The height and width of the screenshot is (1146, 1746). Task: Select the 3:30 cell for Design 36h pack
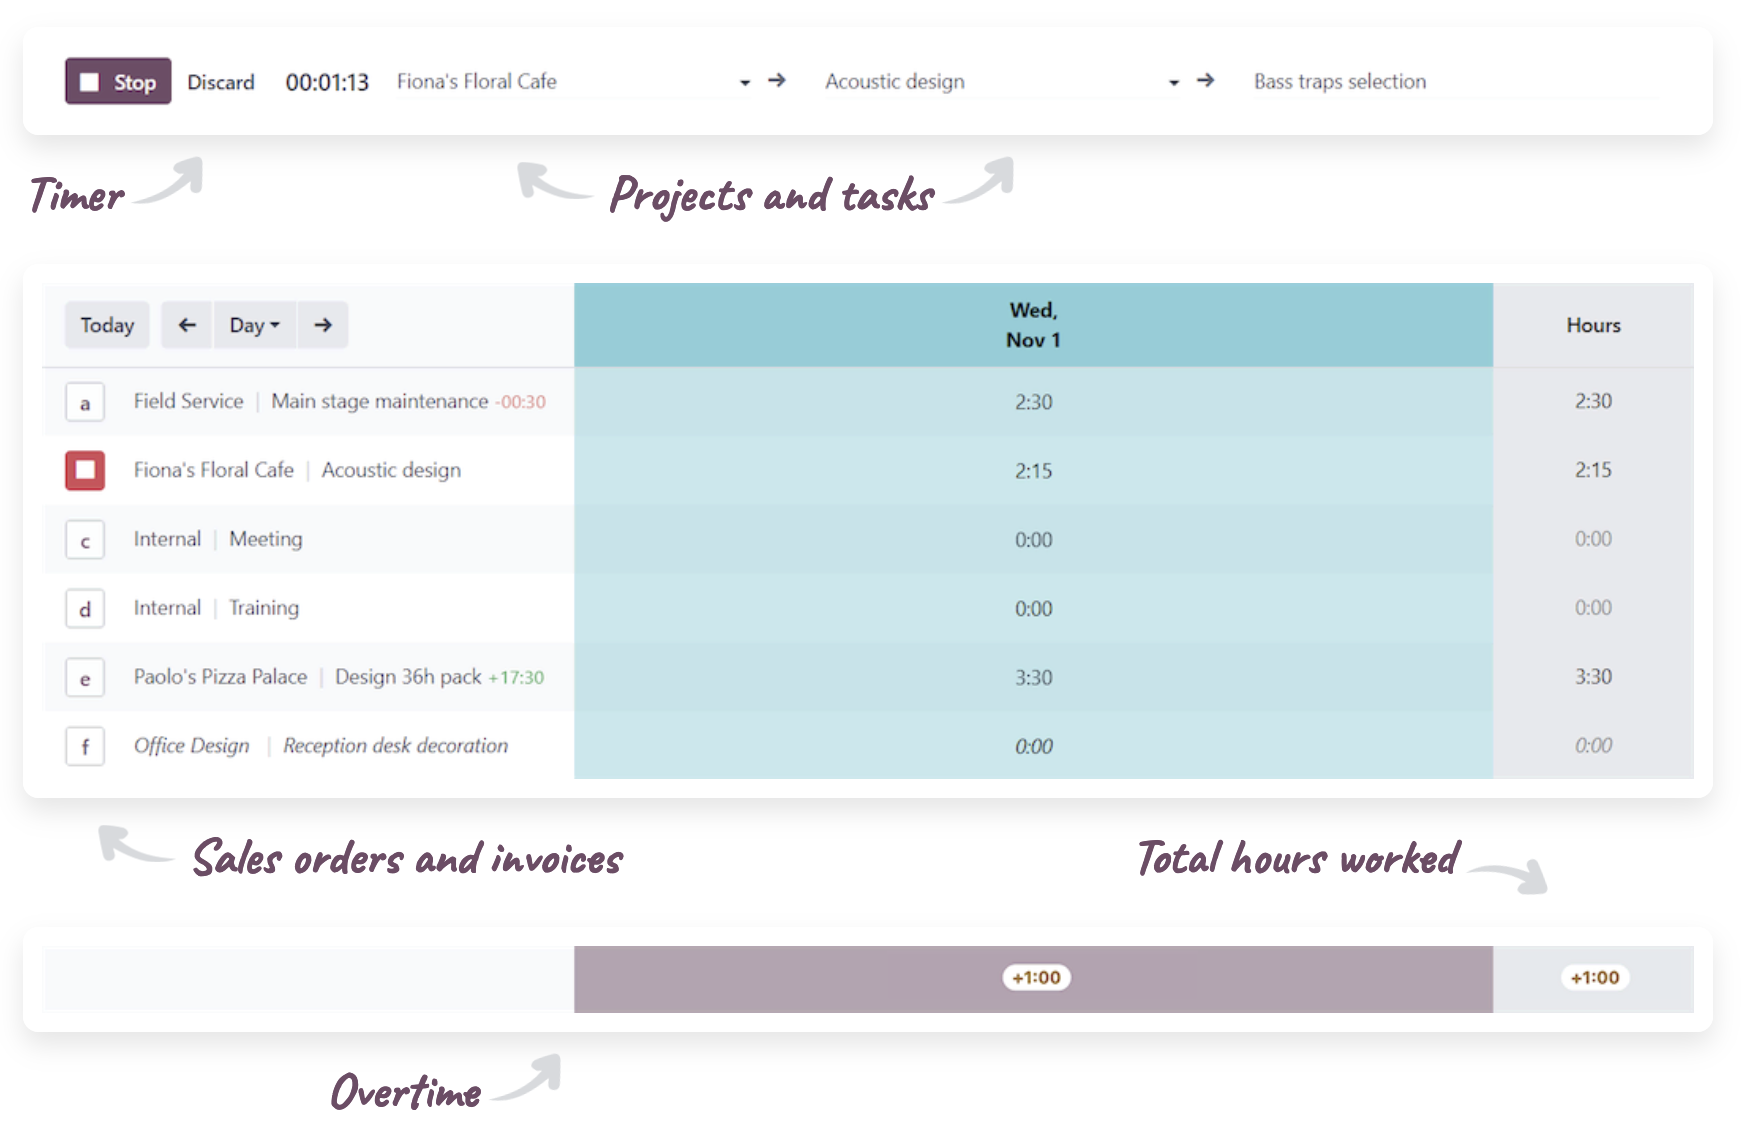coord(1033,677)
